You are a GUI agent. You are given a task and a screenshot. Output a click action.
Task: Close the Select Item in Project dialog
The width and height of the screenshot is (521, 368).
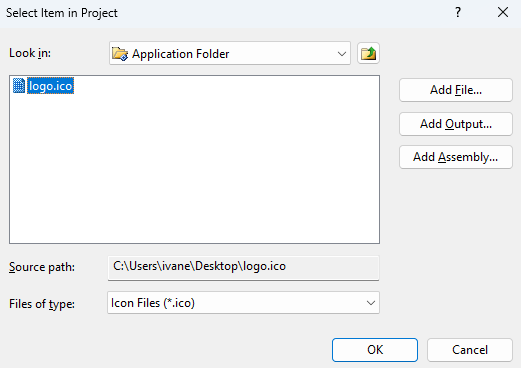[x=503, y=13]
